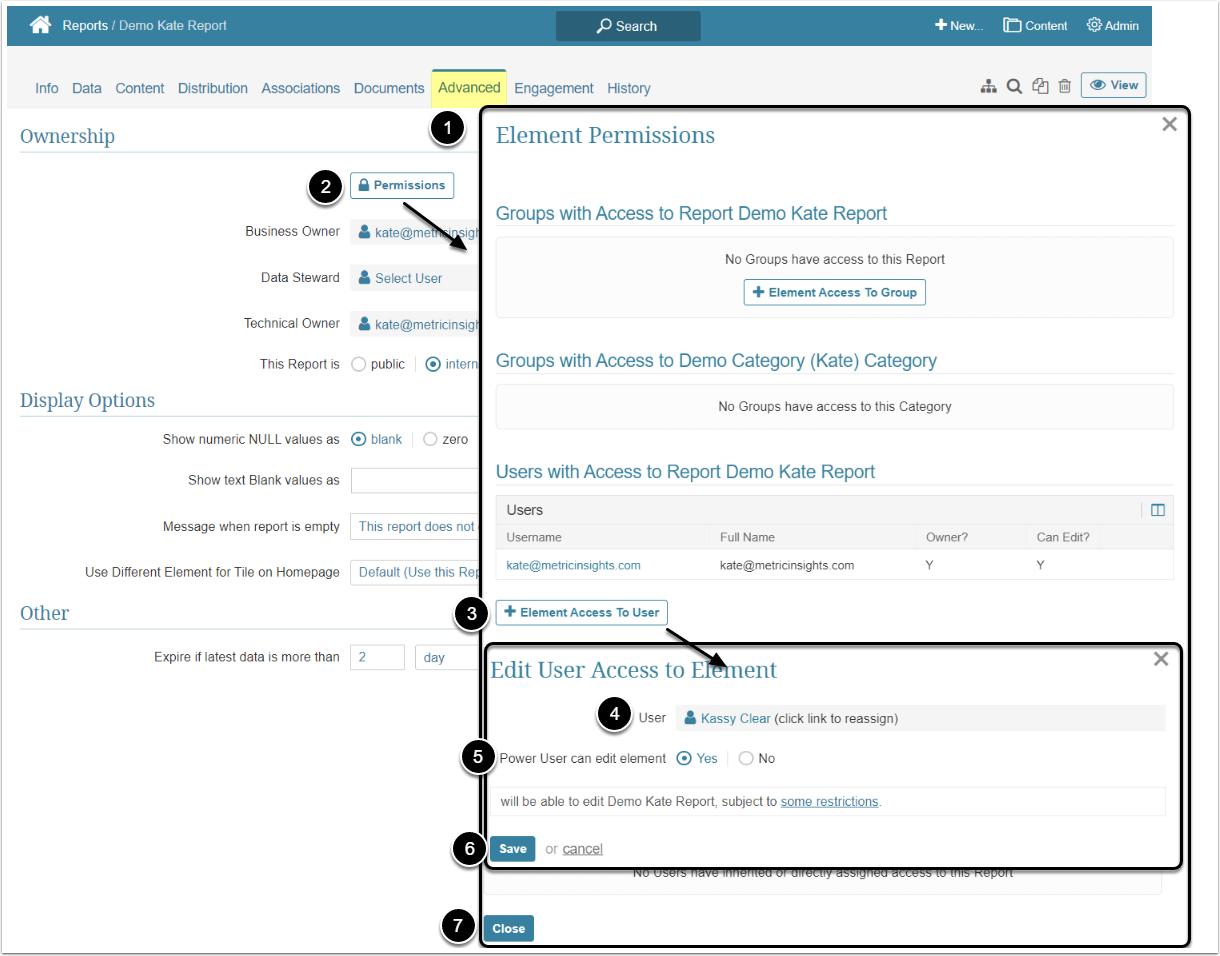Click Element Access To Group button
This screenshot has height=956, width=1220.
(x=835, y=292)
